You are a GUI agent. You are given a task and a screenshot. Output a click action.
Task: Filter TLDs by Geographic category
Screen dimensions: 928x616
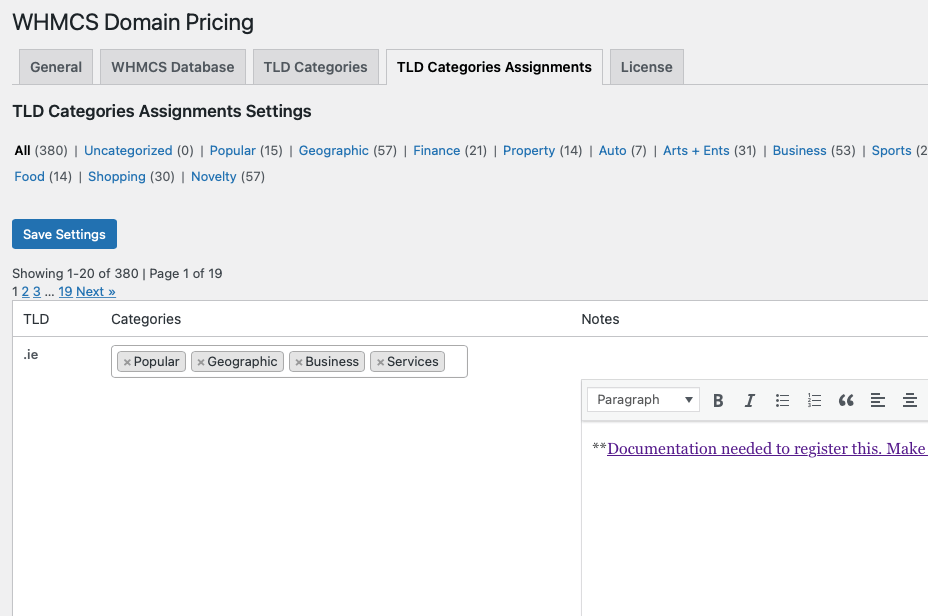coord(334,151)
